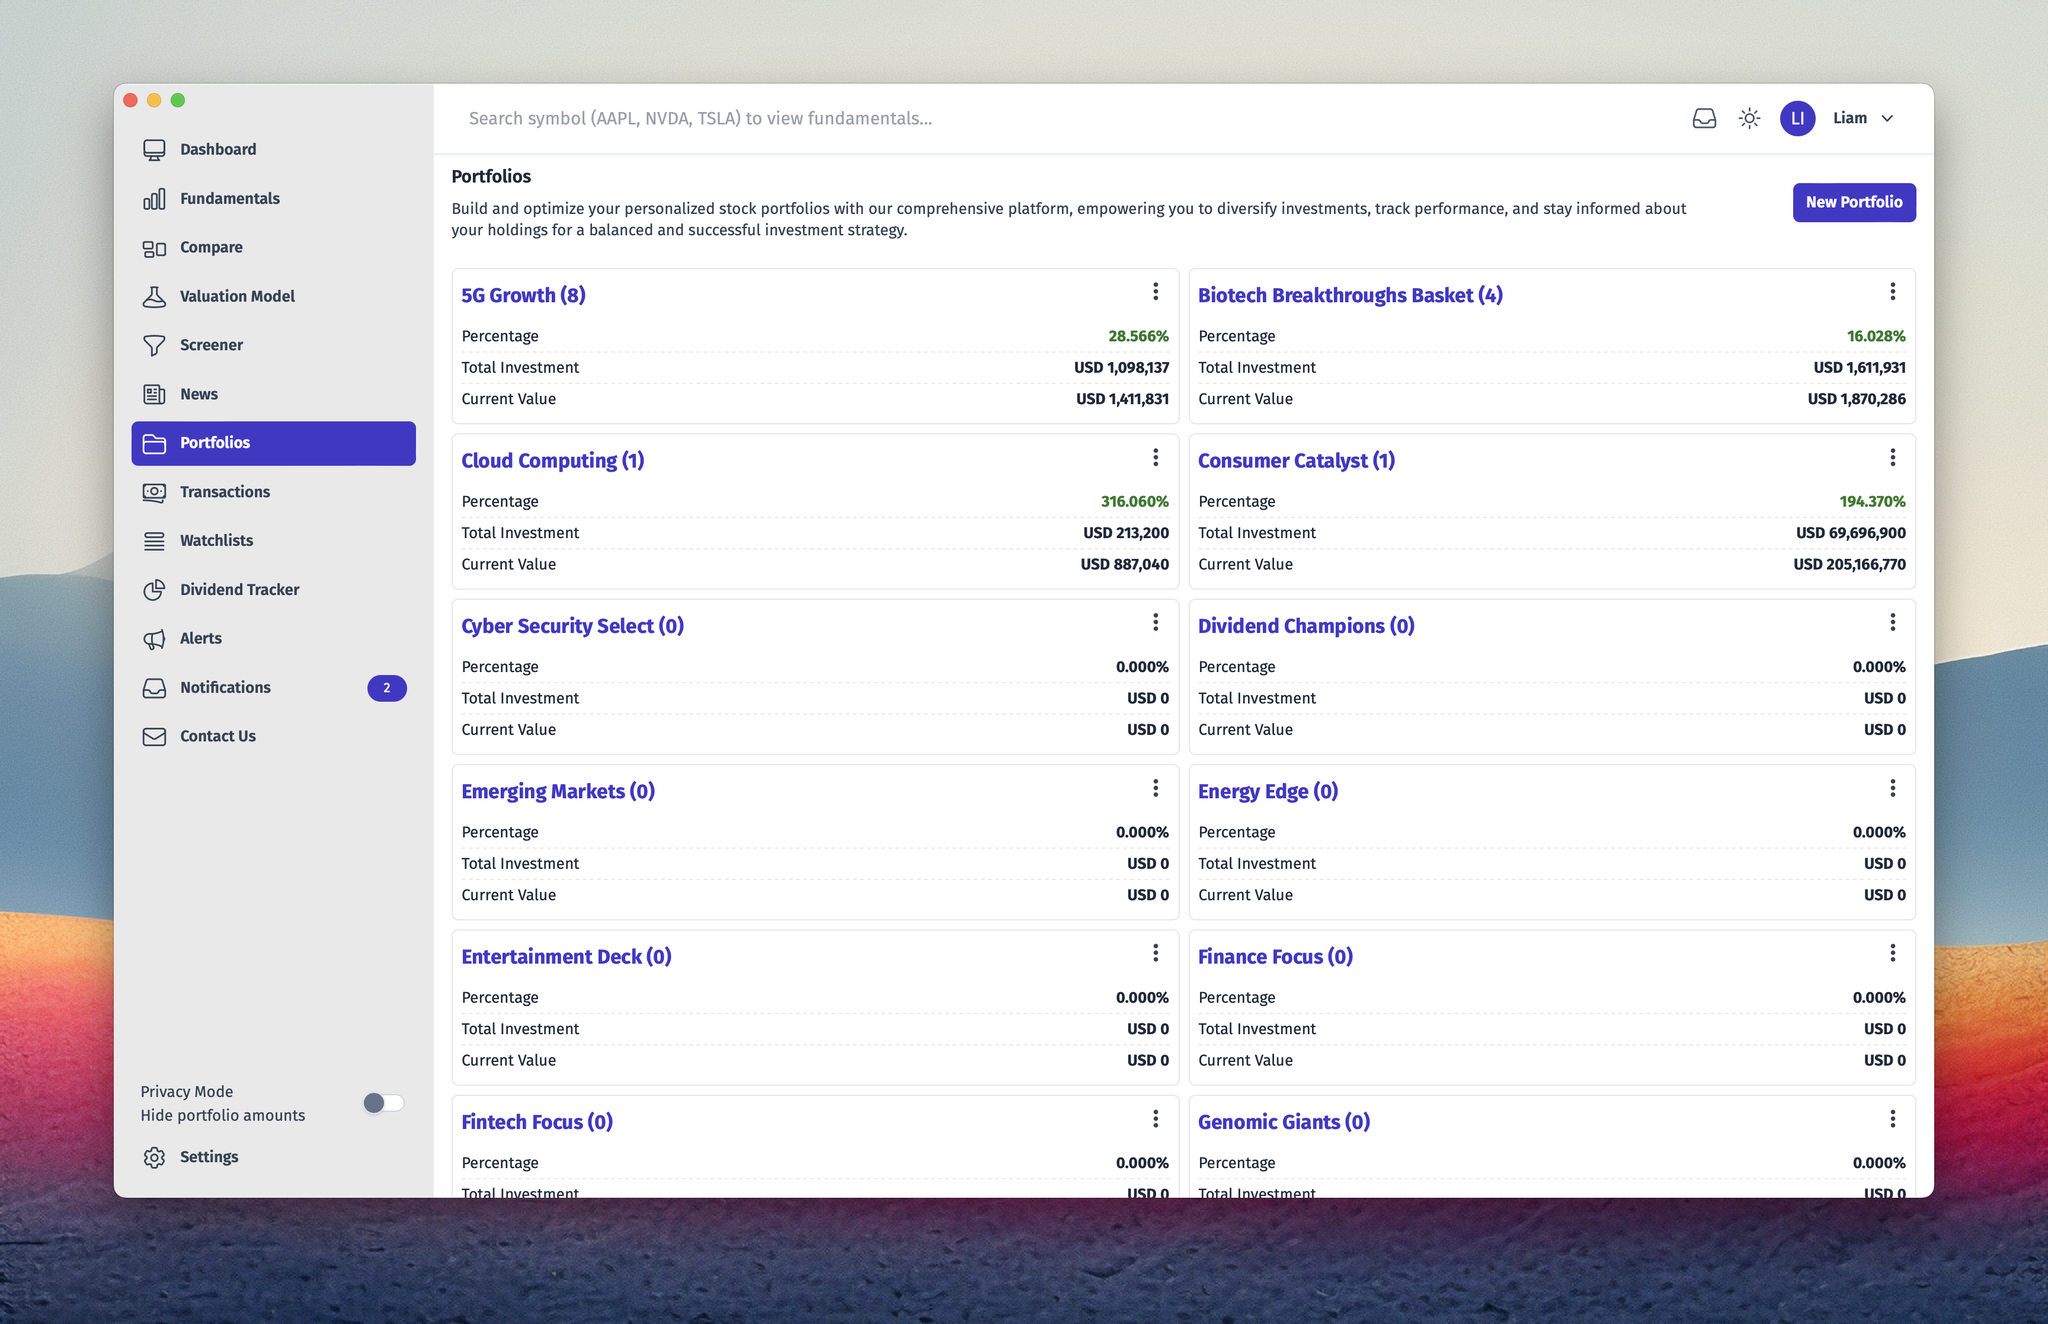This screenshot has height=1324, width=2048.
Task: Click the USD 205,166,770 current value
Action: pyautogui.click(x=1849, y=565)
